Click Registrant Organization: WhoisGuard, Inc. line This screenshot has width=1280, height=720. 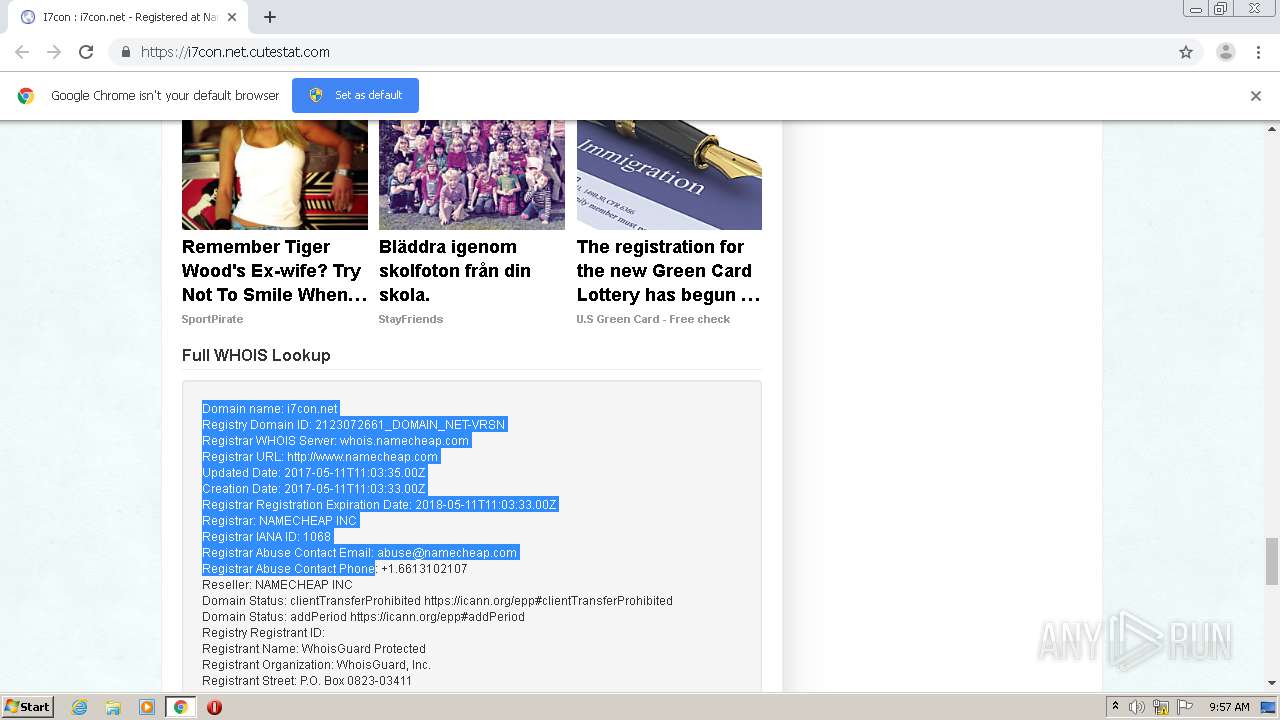pos(316,664)
